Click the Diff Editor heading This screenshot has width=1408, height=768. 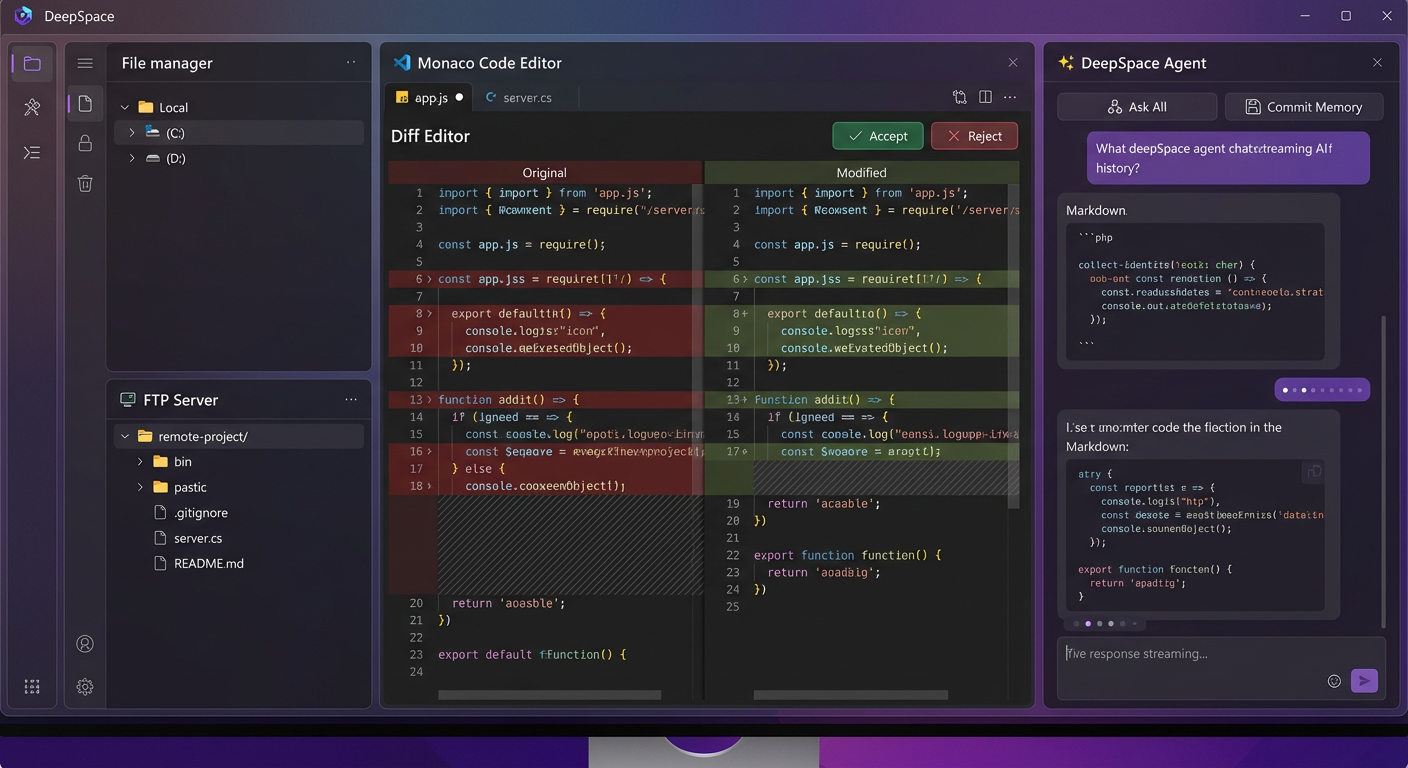click(430, 136)
